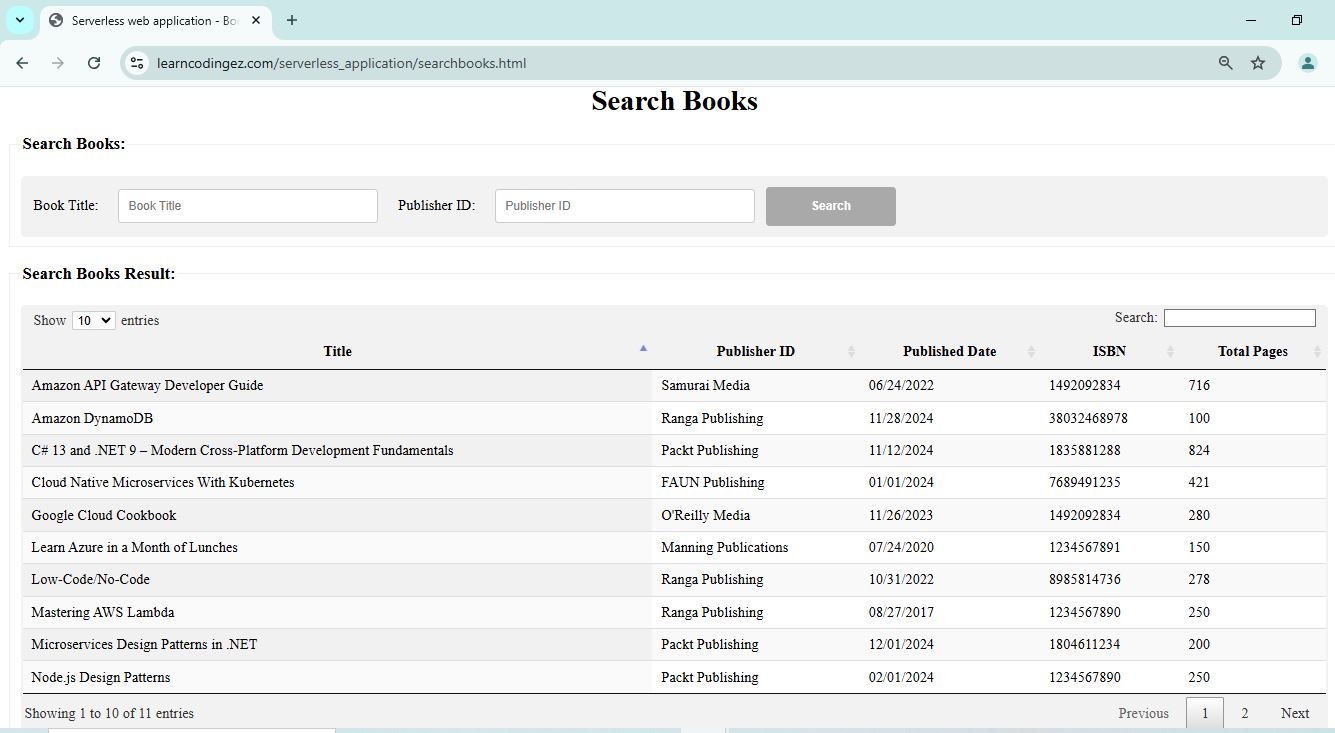
Task: Sort table by Total Pages column header
Action: click(1253, 351)
